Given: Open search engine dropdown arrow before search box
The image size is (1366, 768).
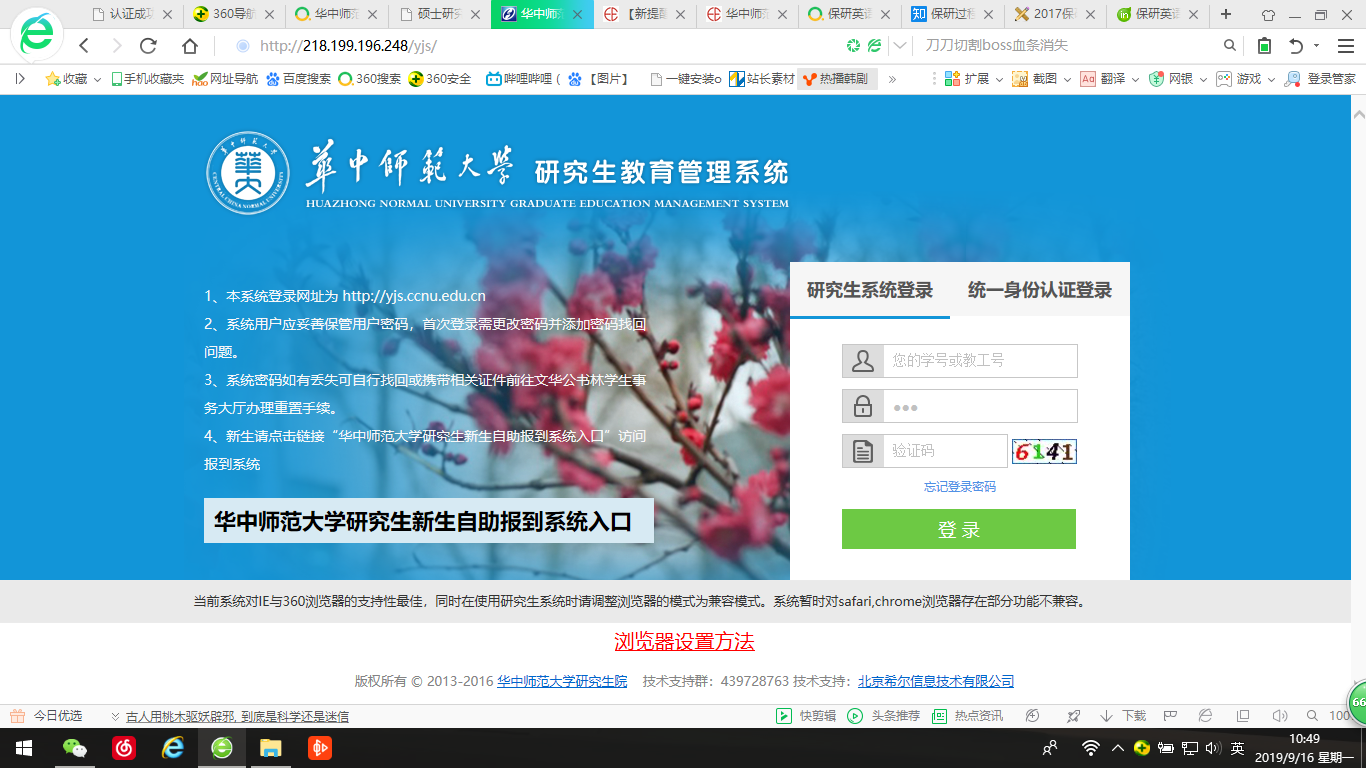Looking at the screenshot, I should pyautogui.click(x=901, y=46).
